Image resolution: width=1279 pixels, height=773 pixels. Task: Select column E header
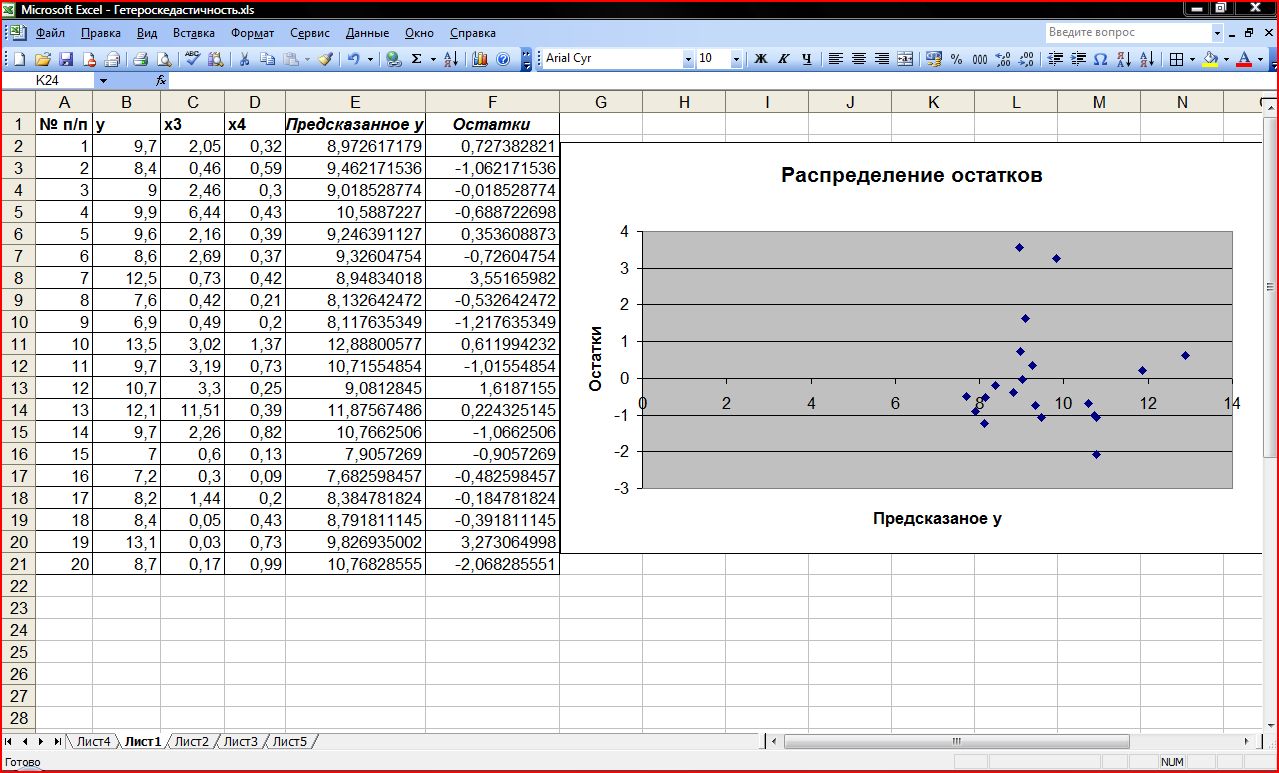[x=355, y=102]
